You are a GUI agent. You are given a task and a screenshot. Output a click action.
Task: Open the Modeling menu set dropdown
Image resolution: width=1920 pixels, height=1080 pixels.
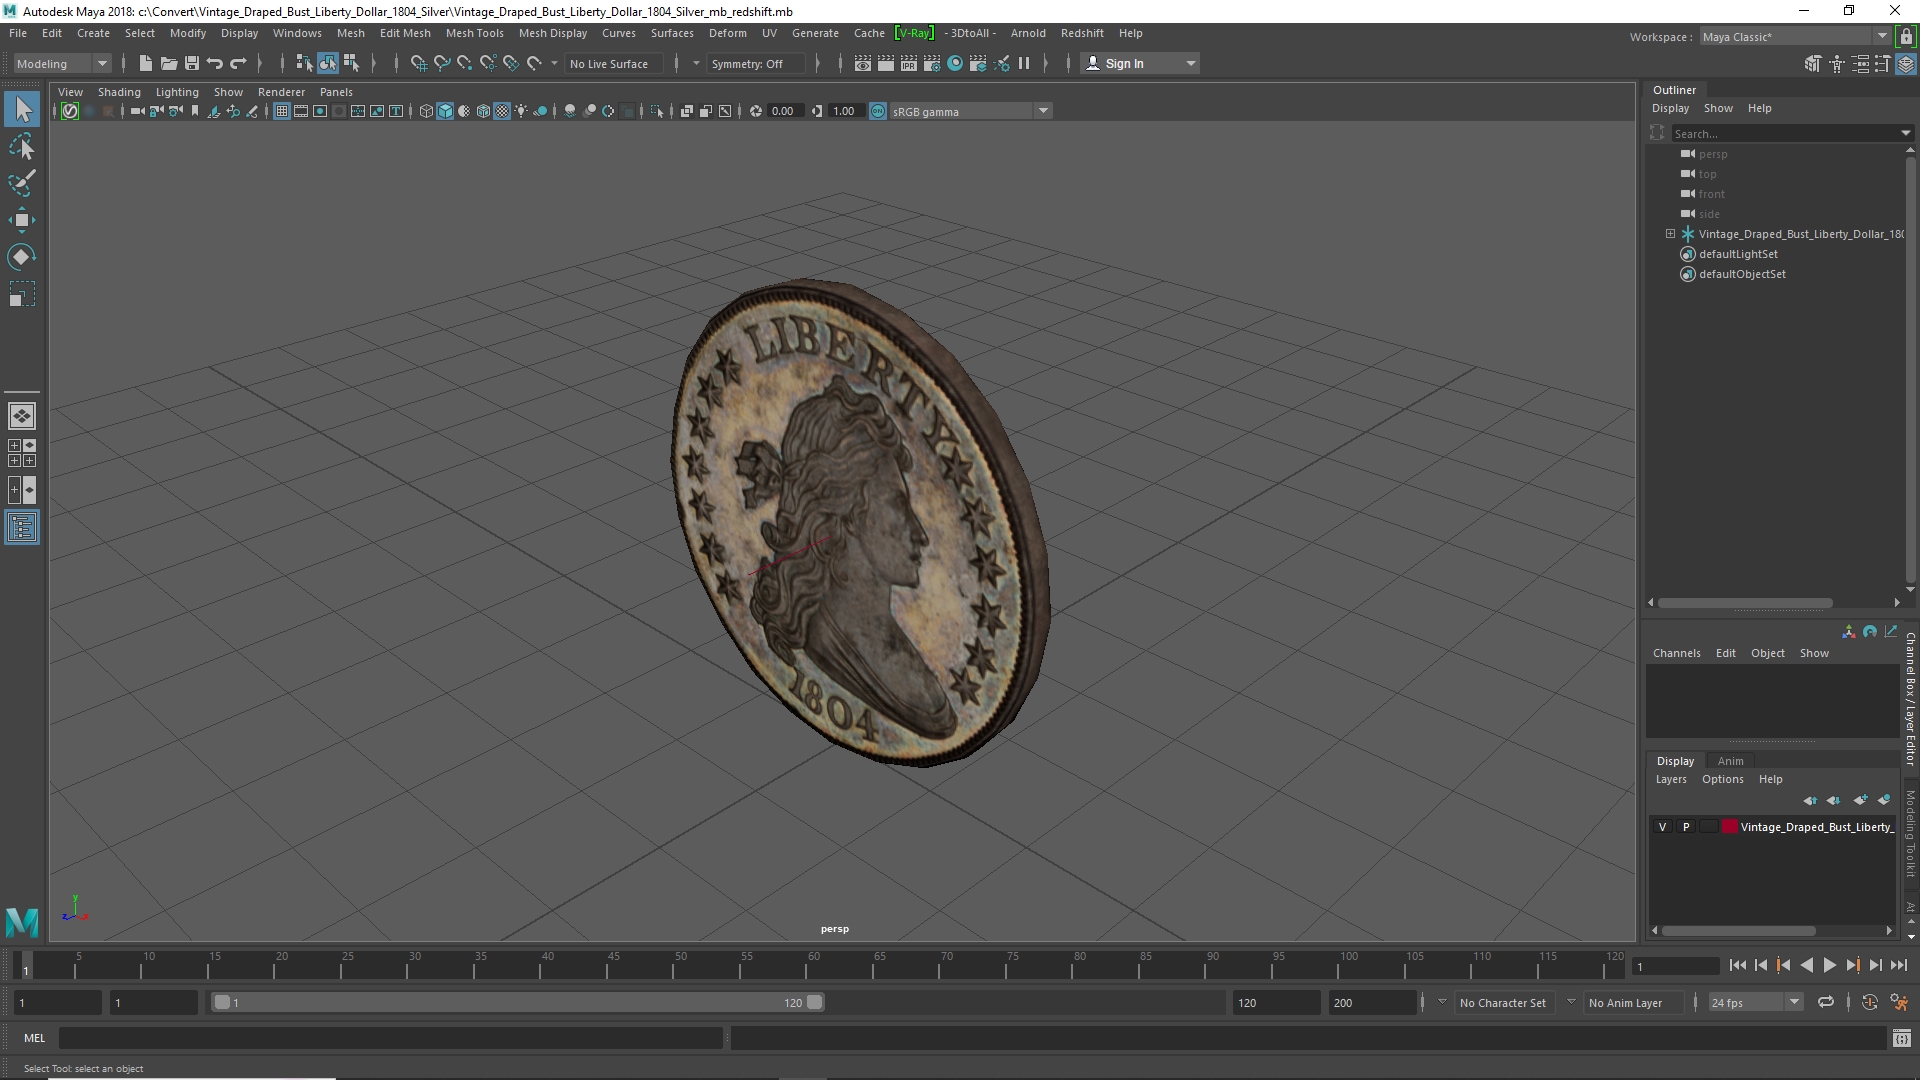pyautogui.click(x=62, y=64)
